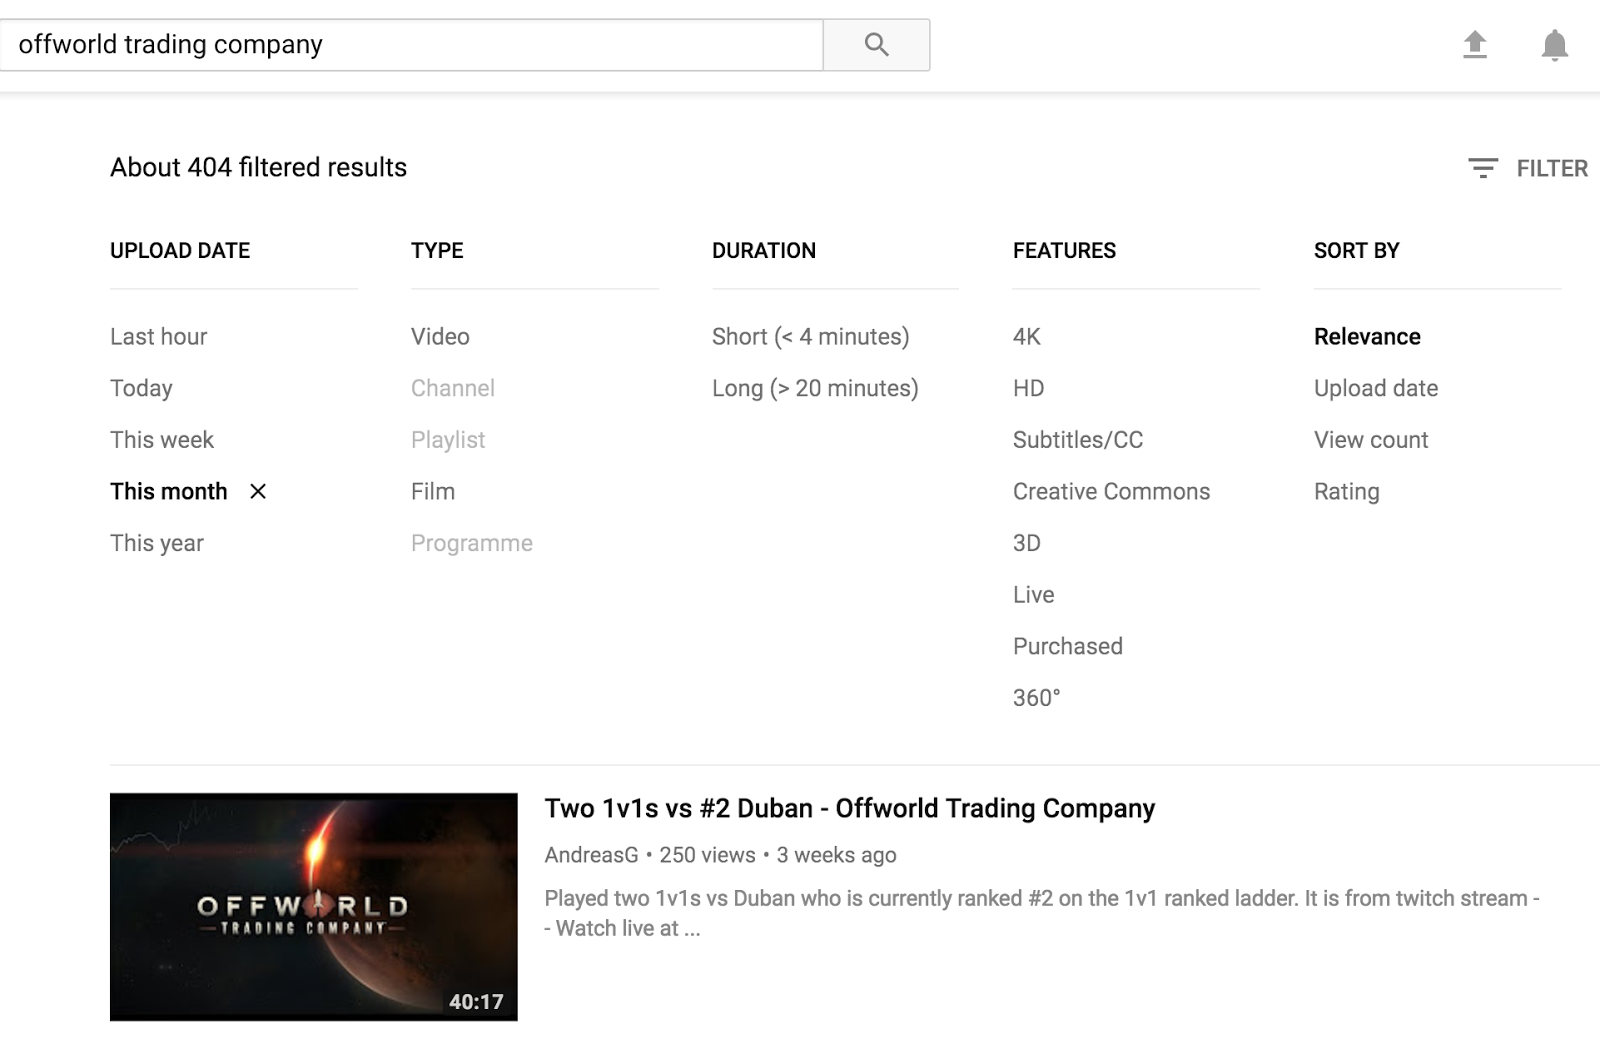This screenshot has width=1600, height=1039.
Task: Enable the Creative Commons filter
Action: 1111,491
